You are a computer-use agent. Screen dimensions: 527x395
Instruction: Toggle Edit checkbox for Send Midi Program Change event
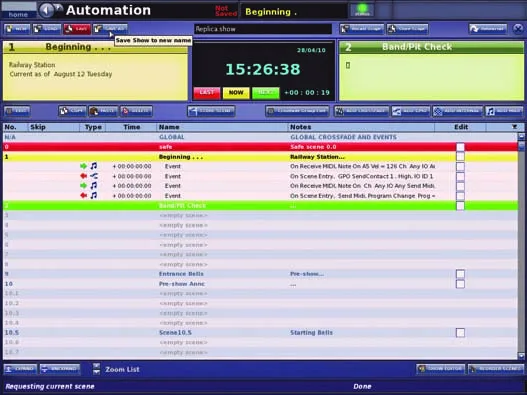[460, 196]
